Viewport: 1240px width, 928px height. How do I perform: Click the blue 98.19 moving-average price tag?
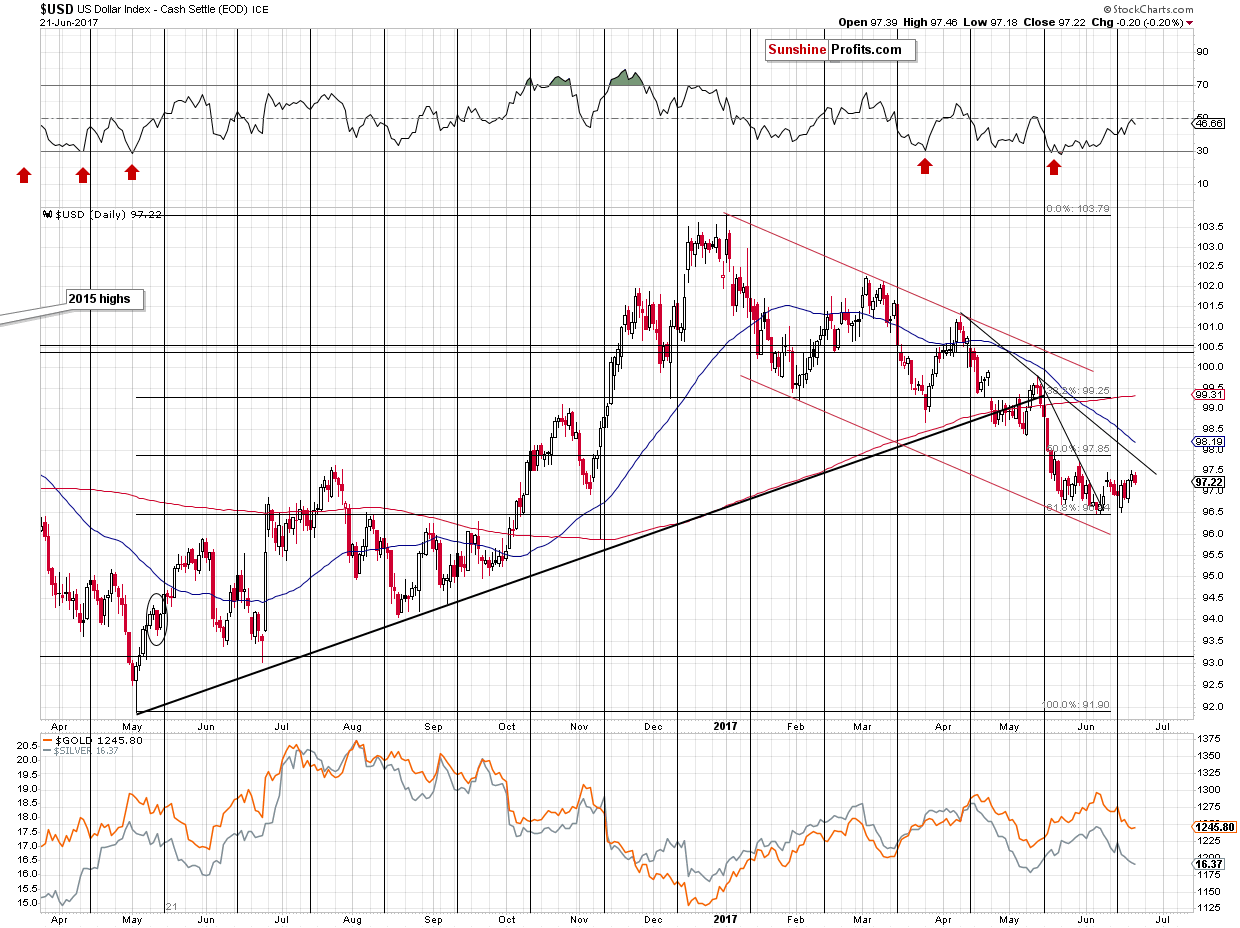pyautogui.click(x=1210, y=440)
